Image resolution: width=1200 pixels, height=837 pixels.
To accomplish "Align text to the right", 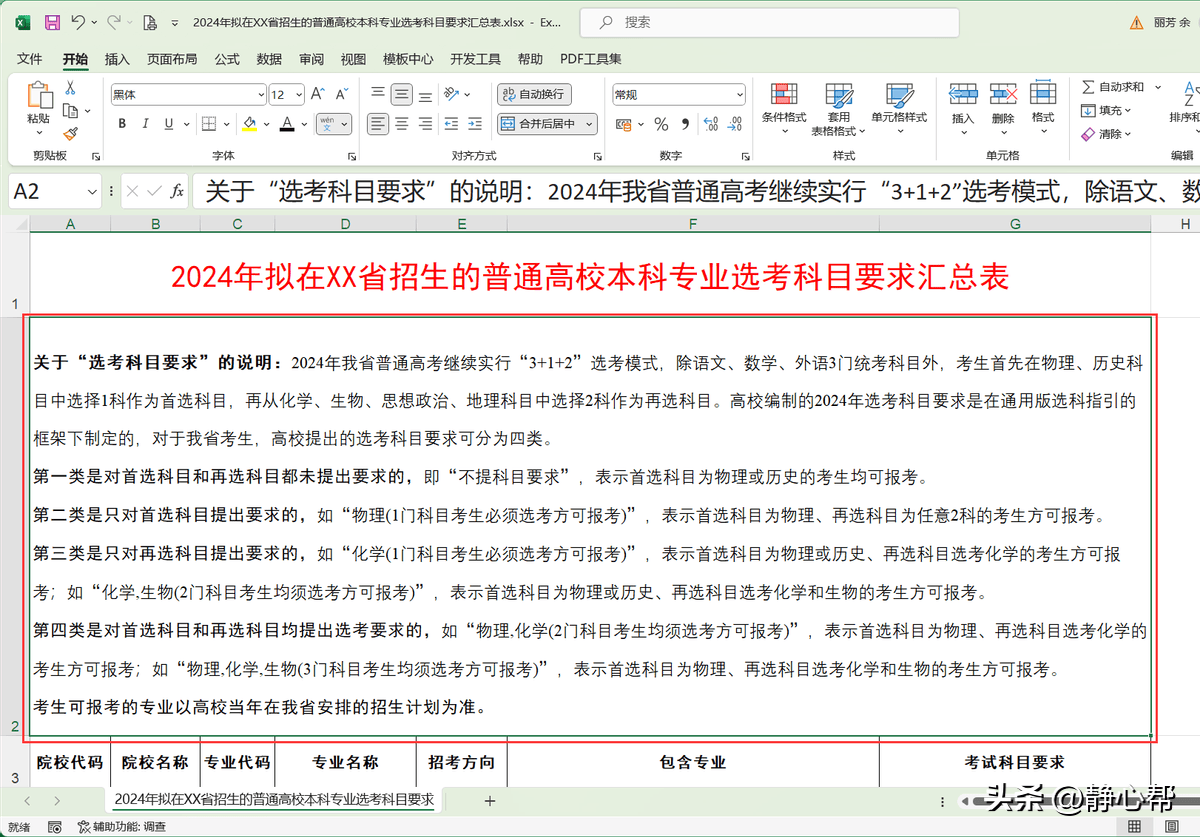I will point(426,124).
